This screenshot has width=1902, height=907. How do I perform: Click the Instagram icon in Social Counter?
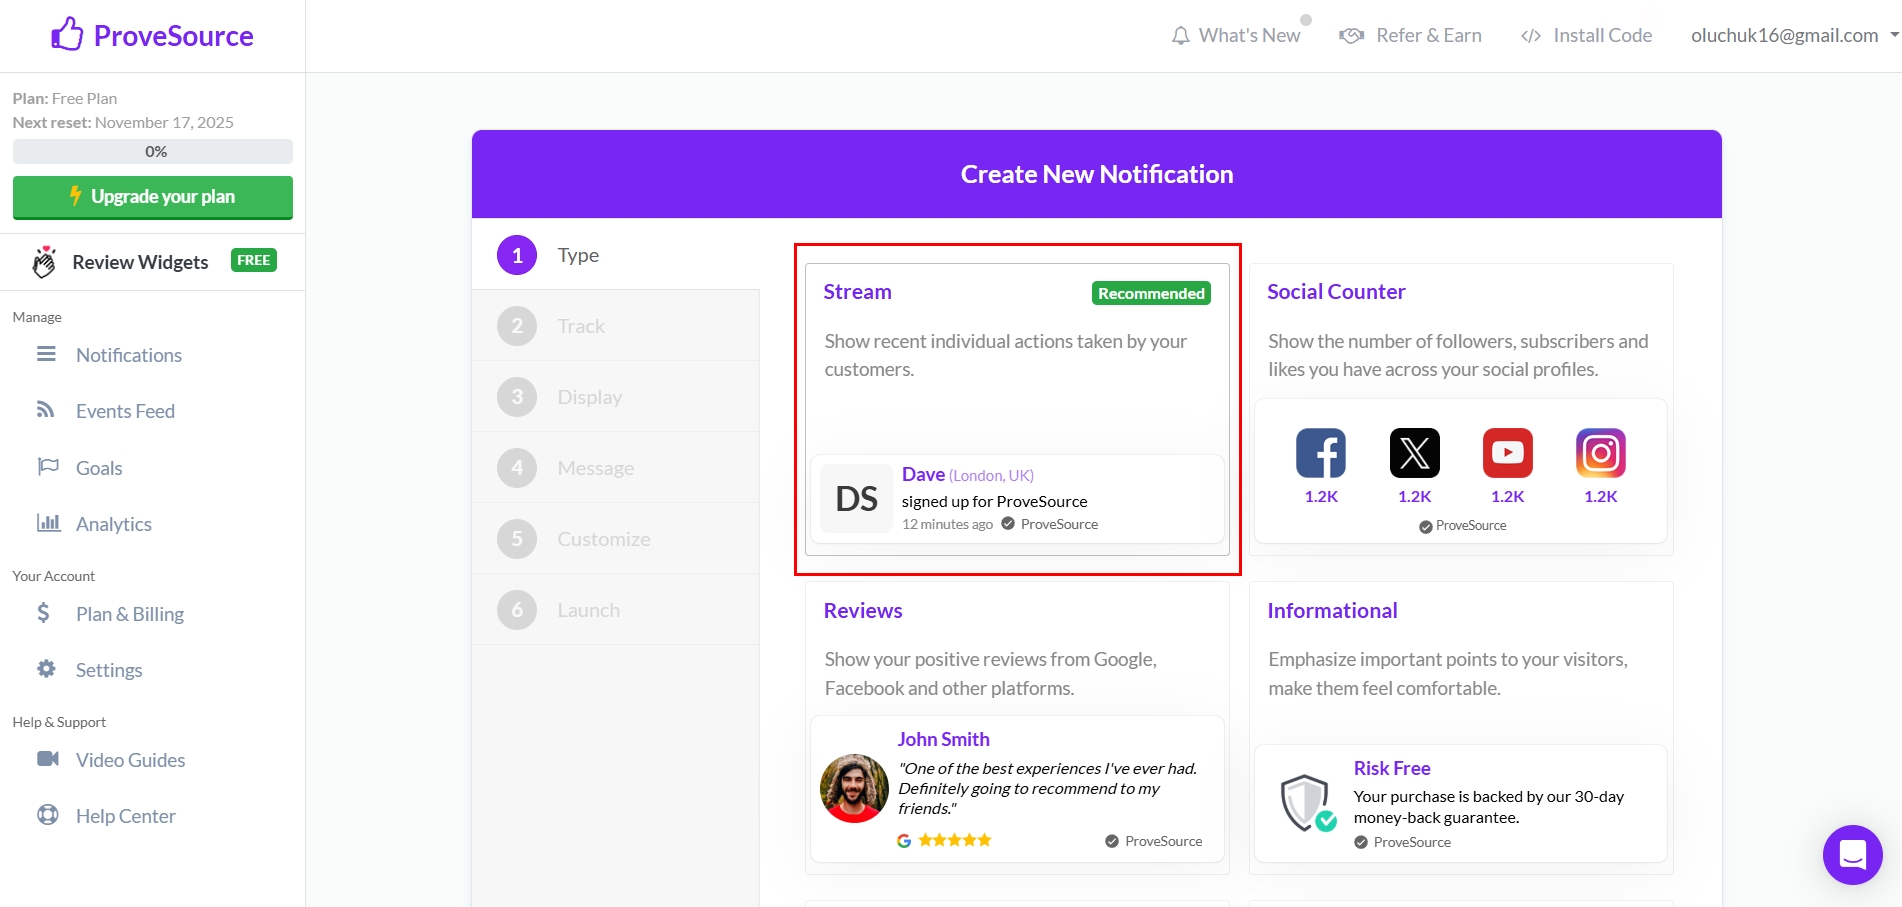[1600, 452]
